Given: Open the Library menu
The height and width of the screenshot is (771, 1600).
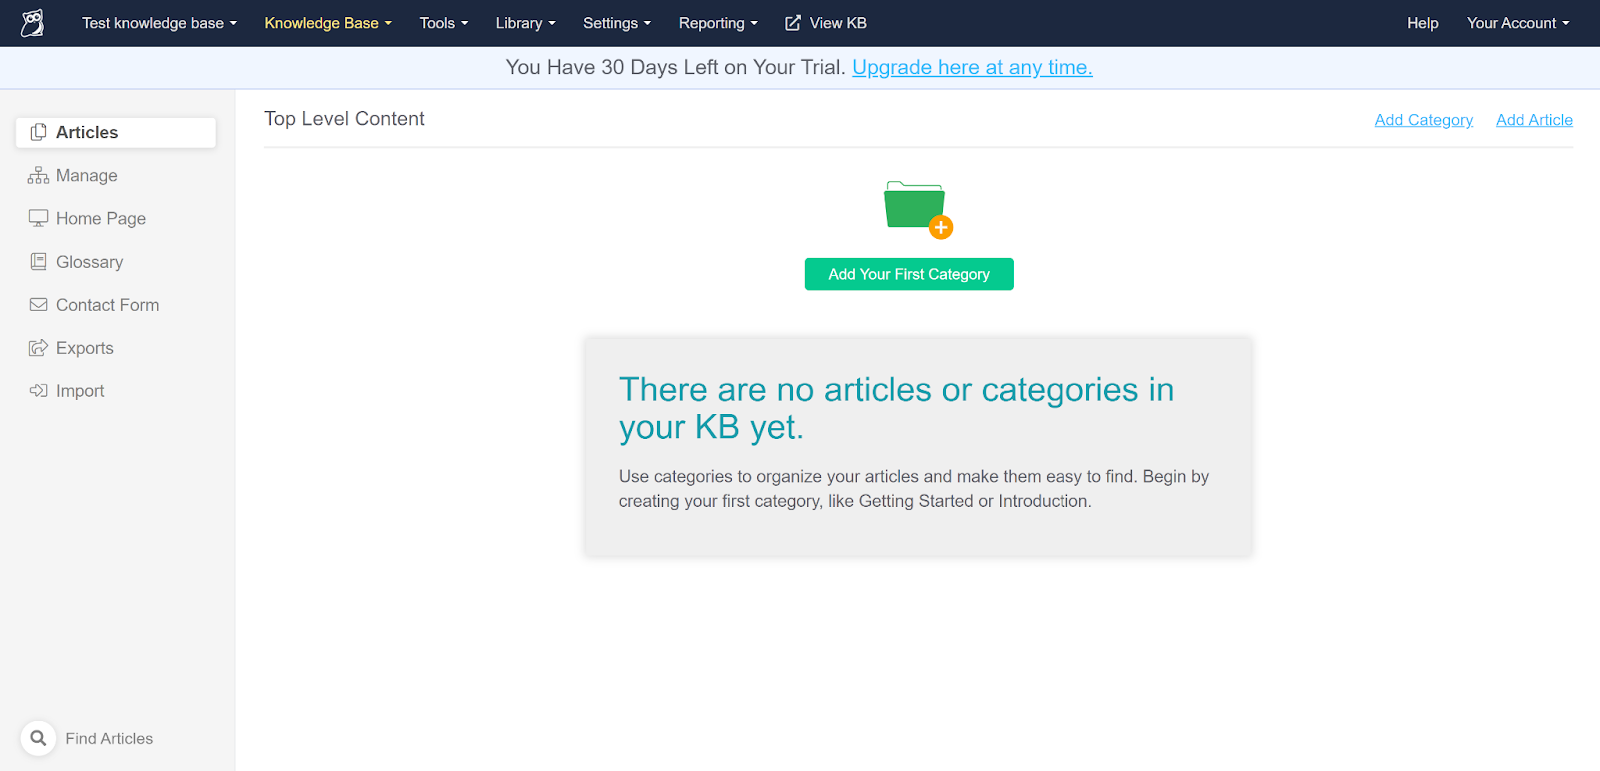Looking at the screenshot, I should (x=525, y=23).
